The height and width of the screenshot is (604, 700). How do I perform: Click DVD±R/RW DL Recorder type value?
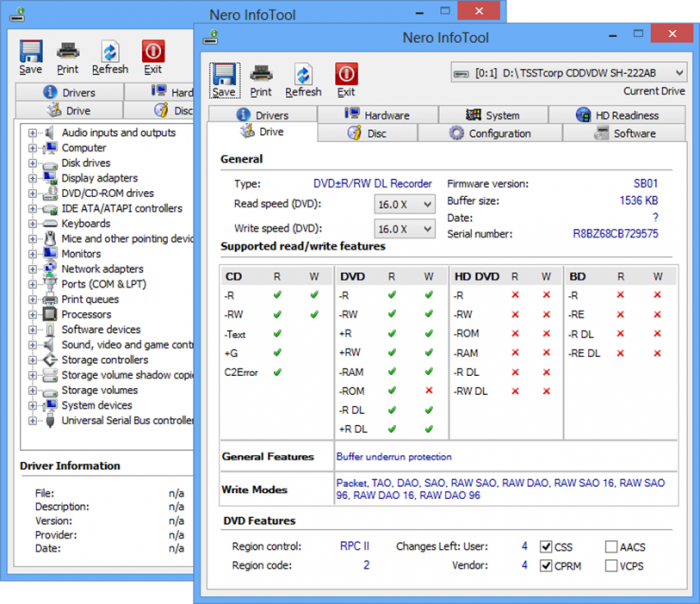(x=372, y=183)
